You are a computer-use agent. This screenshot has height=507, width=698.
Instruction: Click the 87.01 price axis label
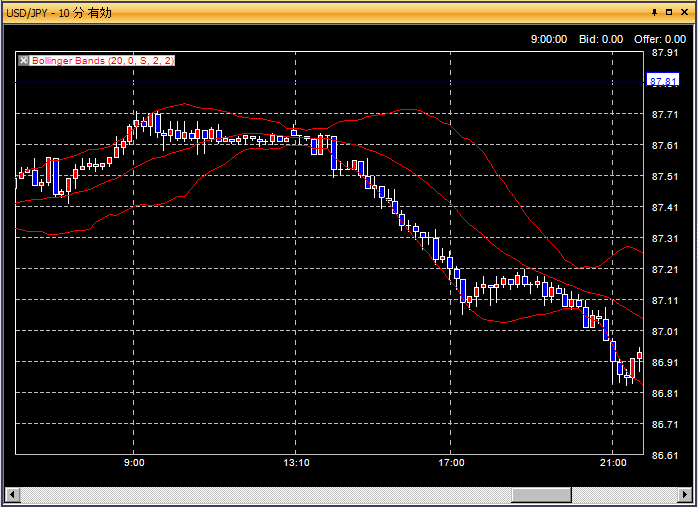(x=664, y=331)
